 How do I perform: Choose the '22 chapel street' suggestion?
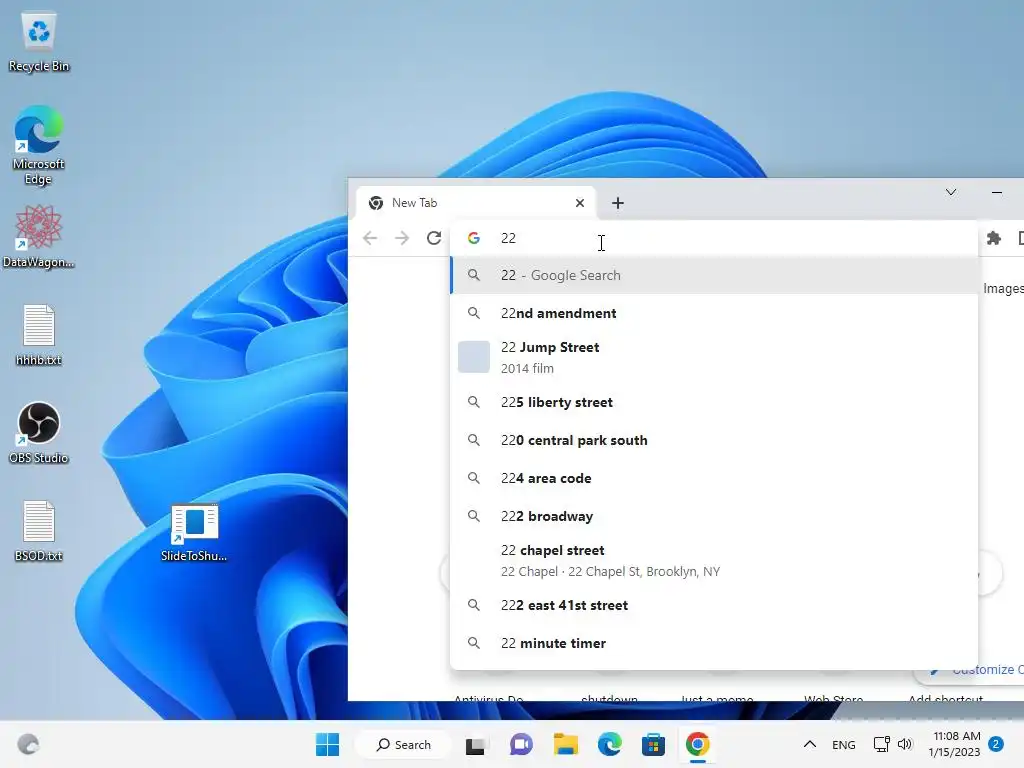click(714, 560)
